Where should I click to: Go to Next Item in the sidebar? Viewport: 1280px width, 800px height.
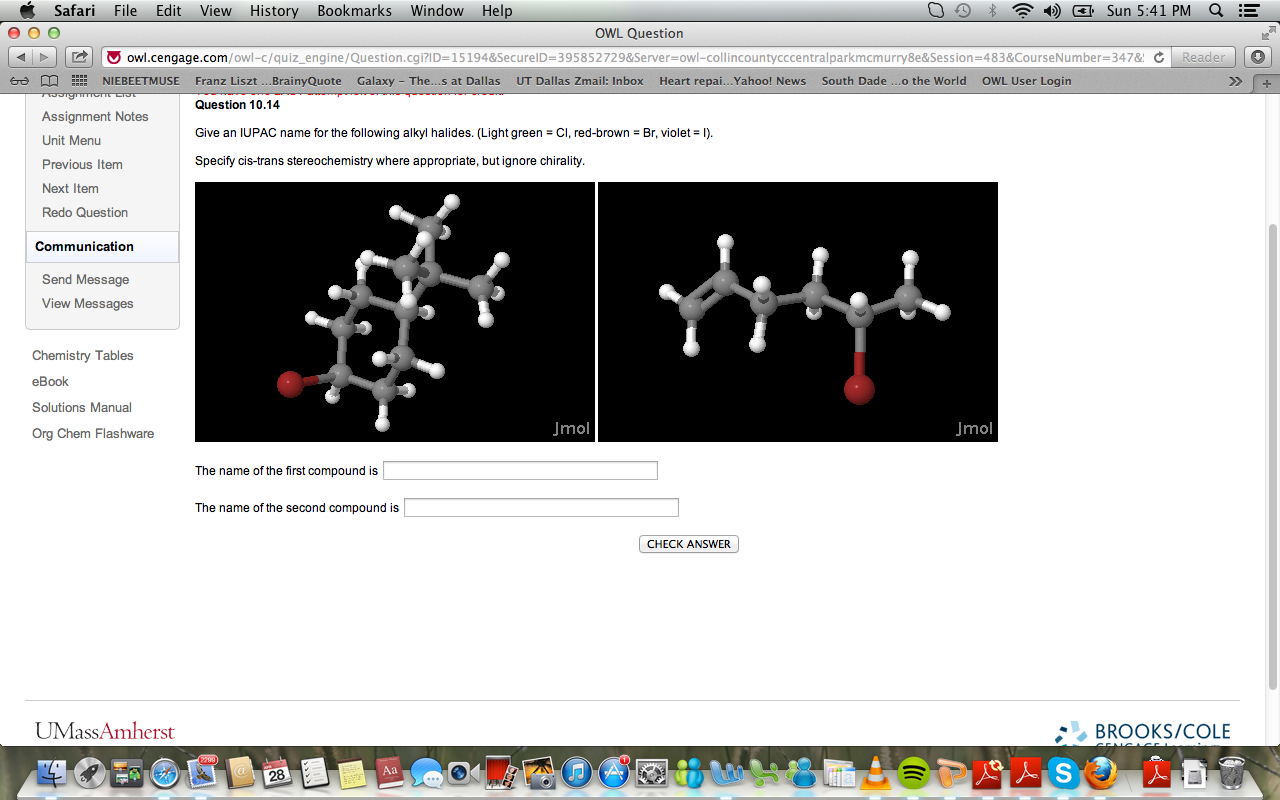click(70, 188)
